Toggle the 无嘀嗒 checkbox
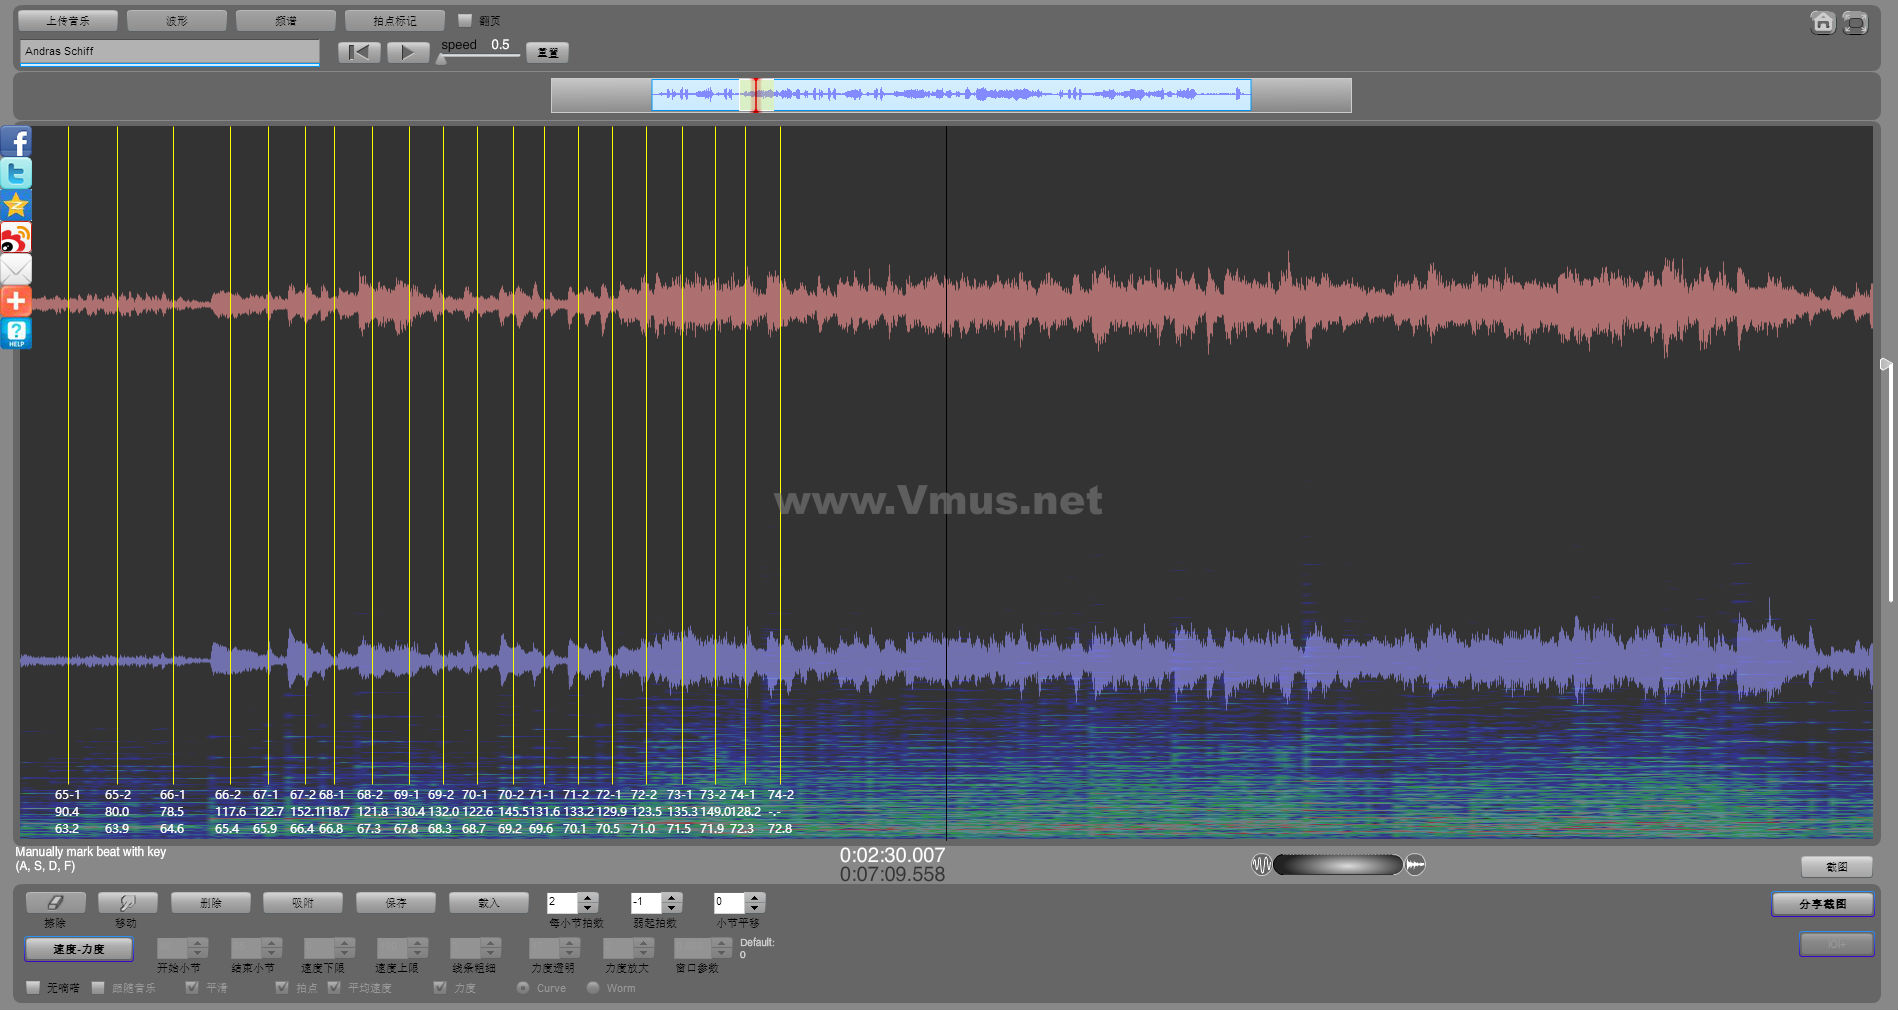This screenshot has height=1010, width=1898. point(34,988)
